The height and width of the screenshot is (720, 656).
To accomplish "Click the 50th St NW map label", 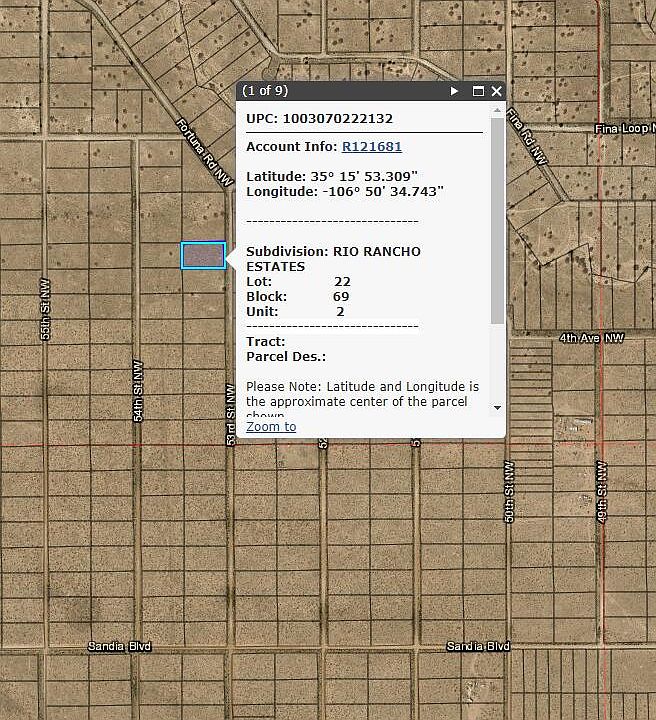I will [x=509, y=492].
